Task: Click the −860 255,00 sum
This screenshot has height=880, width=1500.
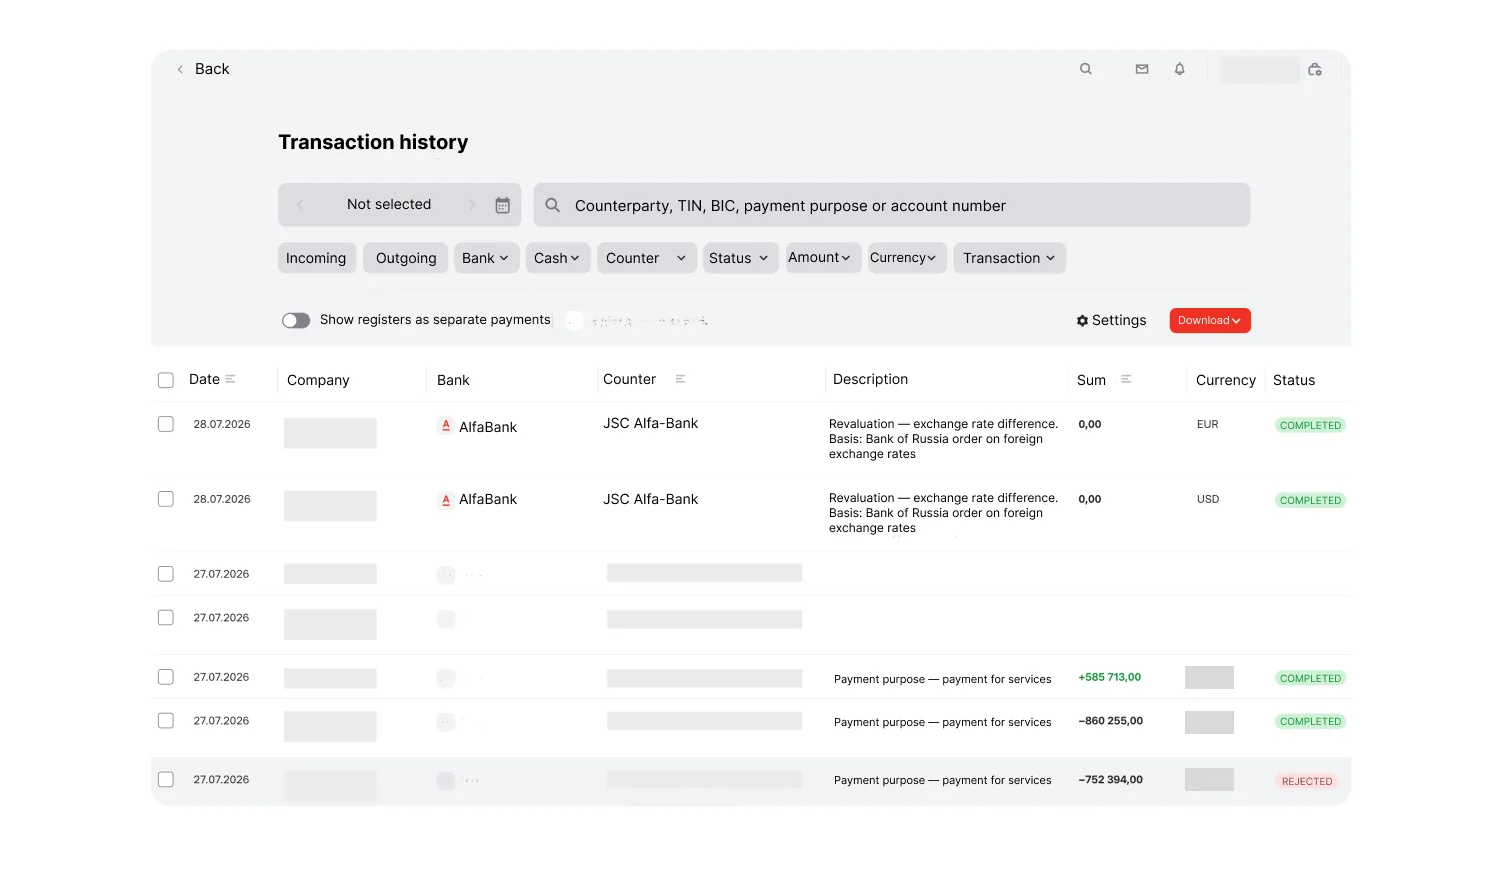Action: pyautogui.click(x=1111, y=721)
